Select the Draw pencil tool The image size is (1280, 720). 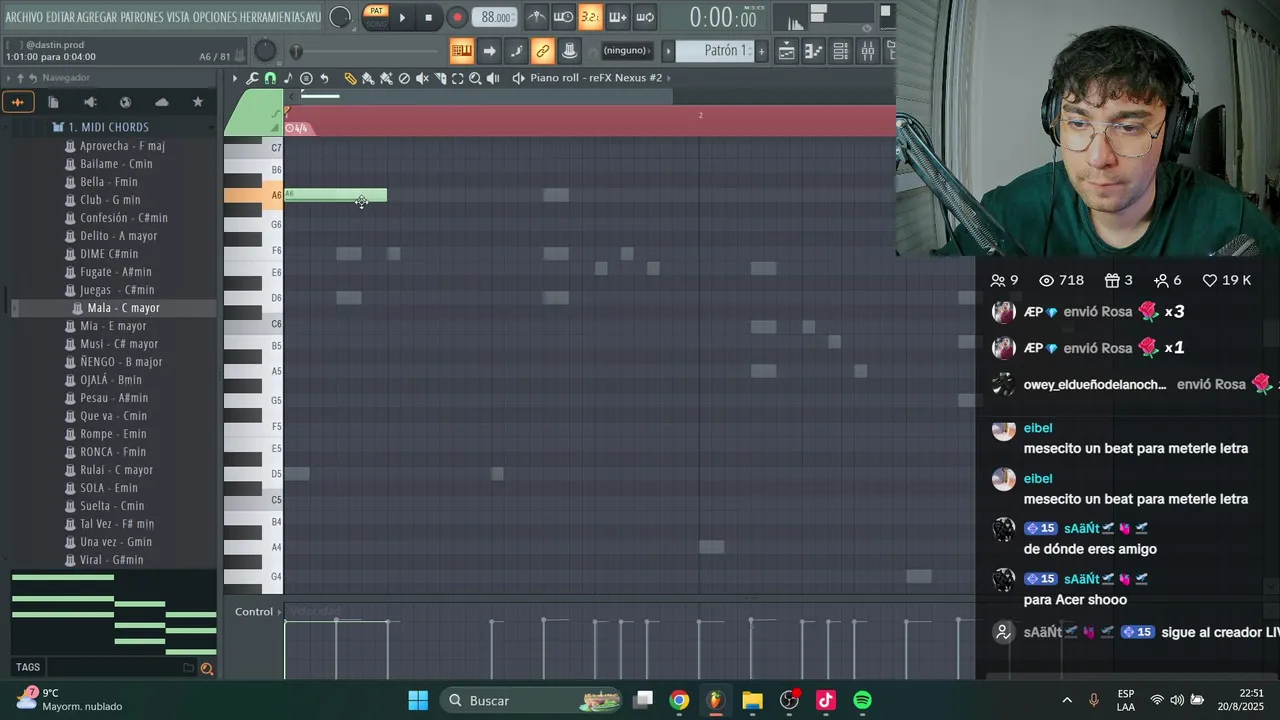350,78
